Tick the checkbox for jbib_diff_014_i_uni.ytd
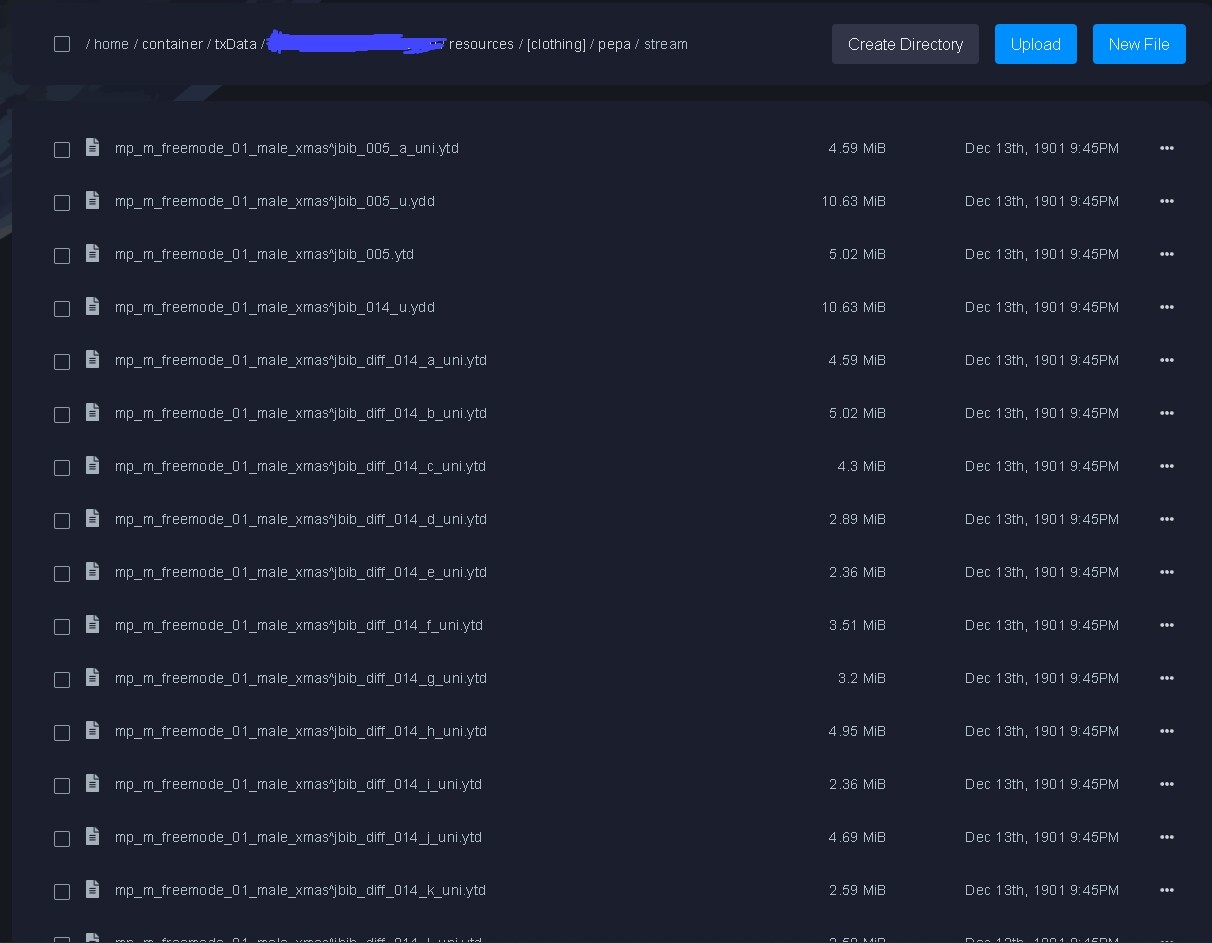Screen dimensions: 1212x943 (62, 785)
